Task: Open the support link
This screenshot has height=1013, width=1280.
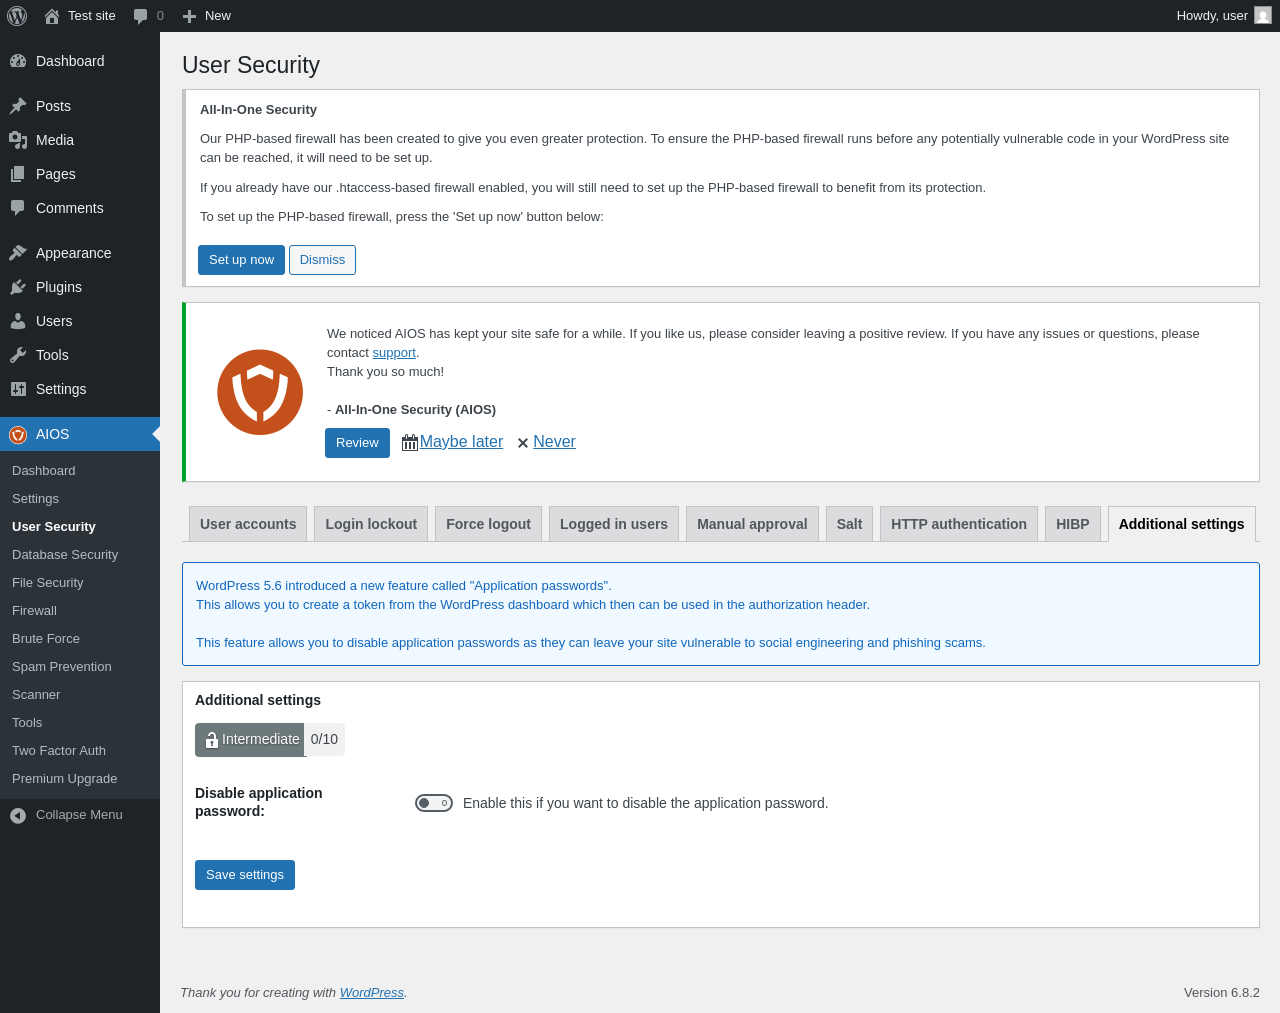Action: pos(394,353)
